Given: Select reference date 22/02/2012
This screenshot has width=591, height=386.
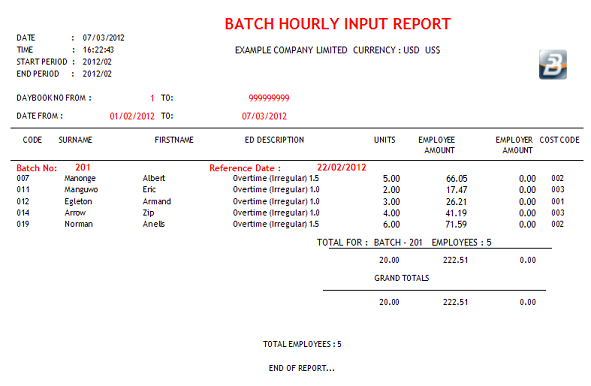Looking at the screenshot, I should (341, 167).
